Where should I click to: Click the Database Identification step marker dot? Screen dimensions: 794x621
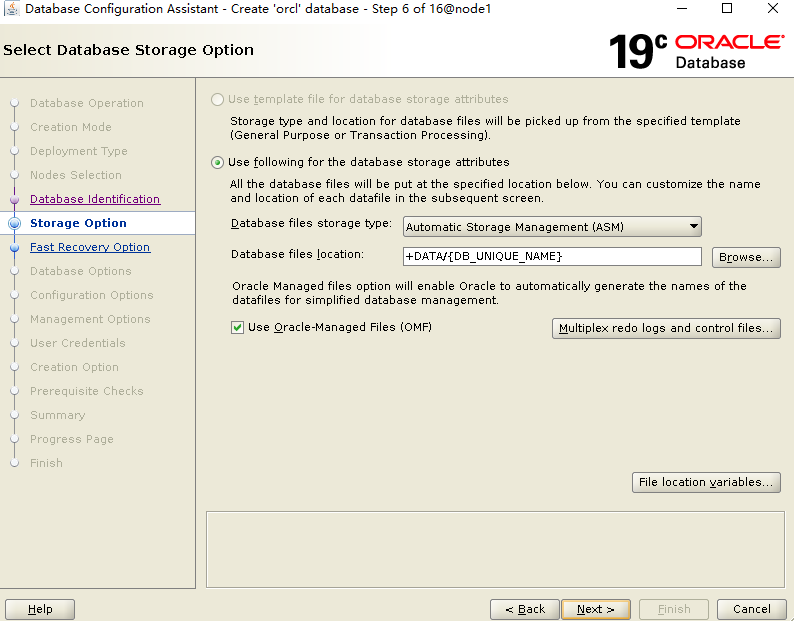click(x=15, y=200)
